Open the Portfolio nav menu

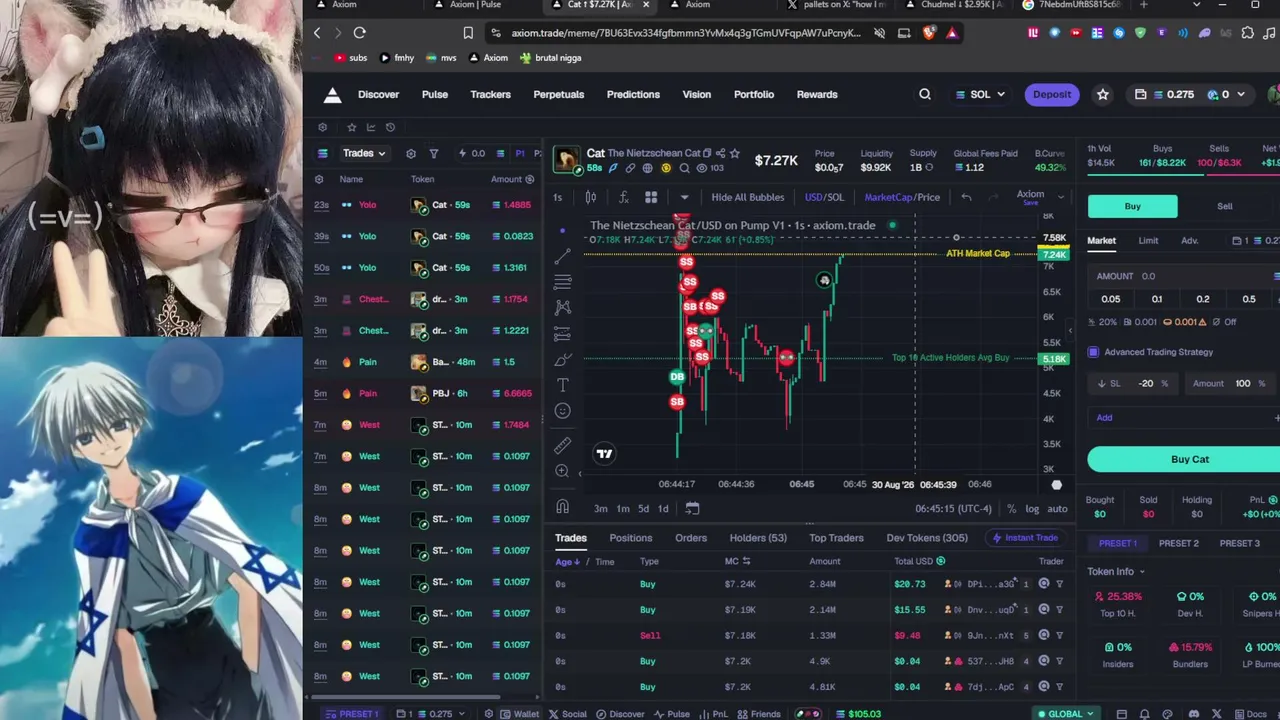[754, 95]
